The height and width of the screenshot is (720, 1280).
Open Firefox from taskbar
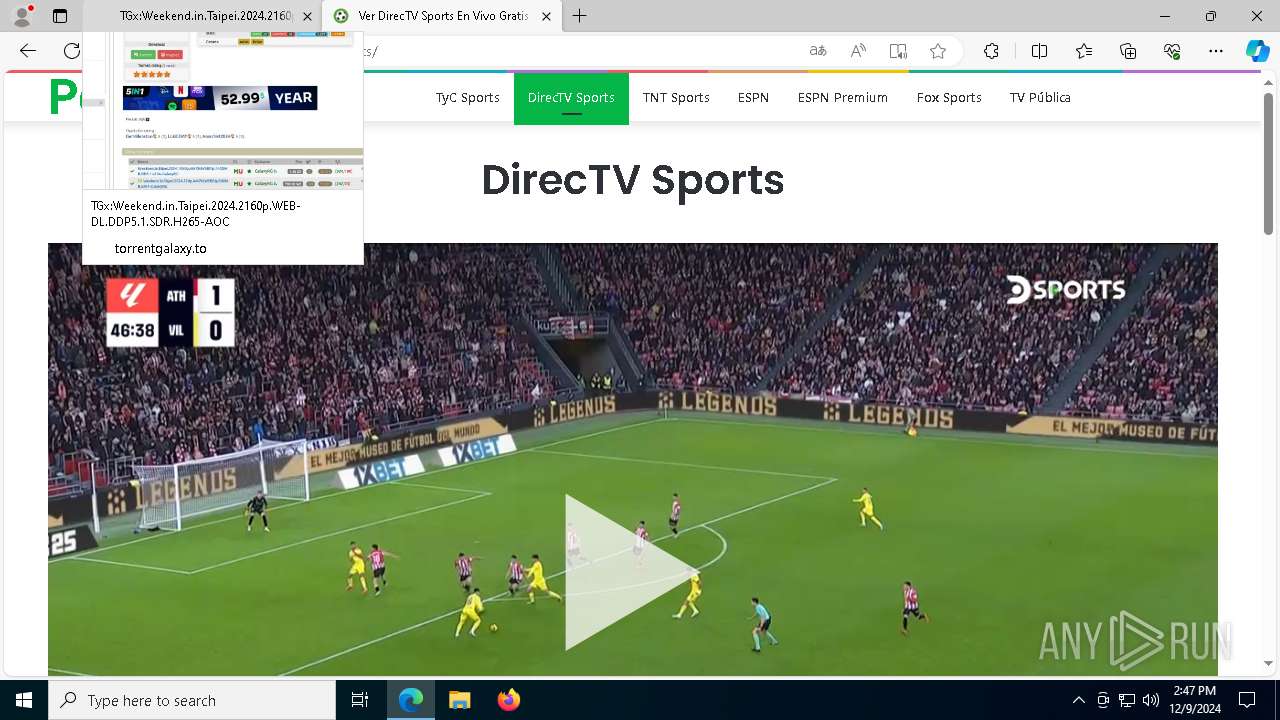[x=509, y=700]
